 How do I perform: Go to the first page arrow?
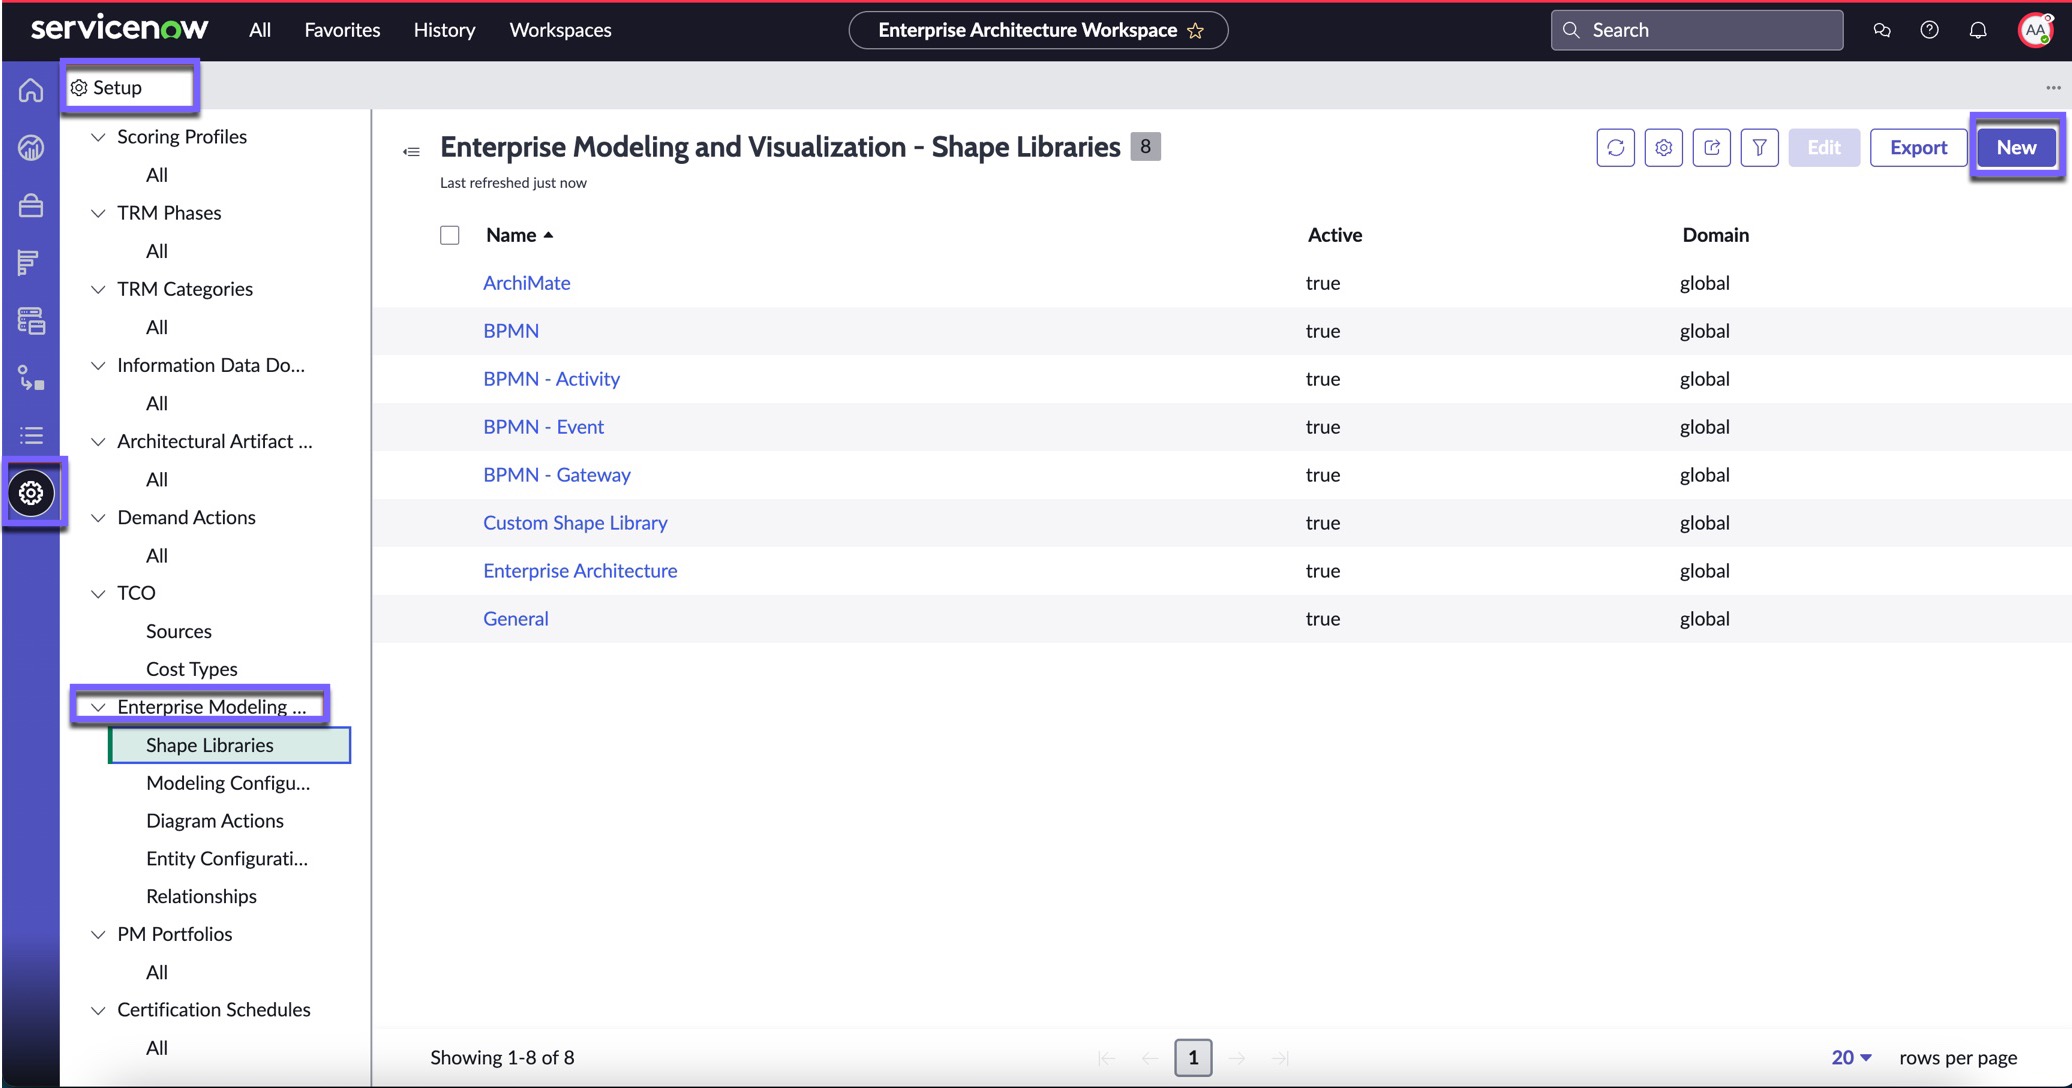[1106, 1058]
